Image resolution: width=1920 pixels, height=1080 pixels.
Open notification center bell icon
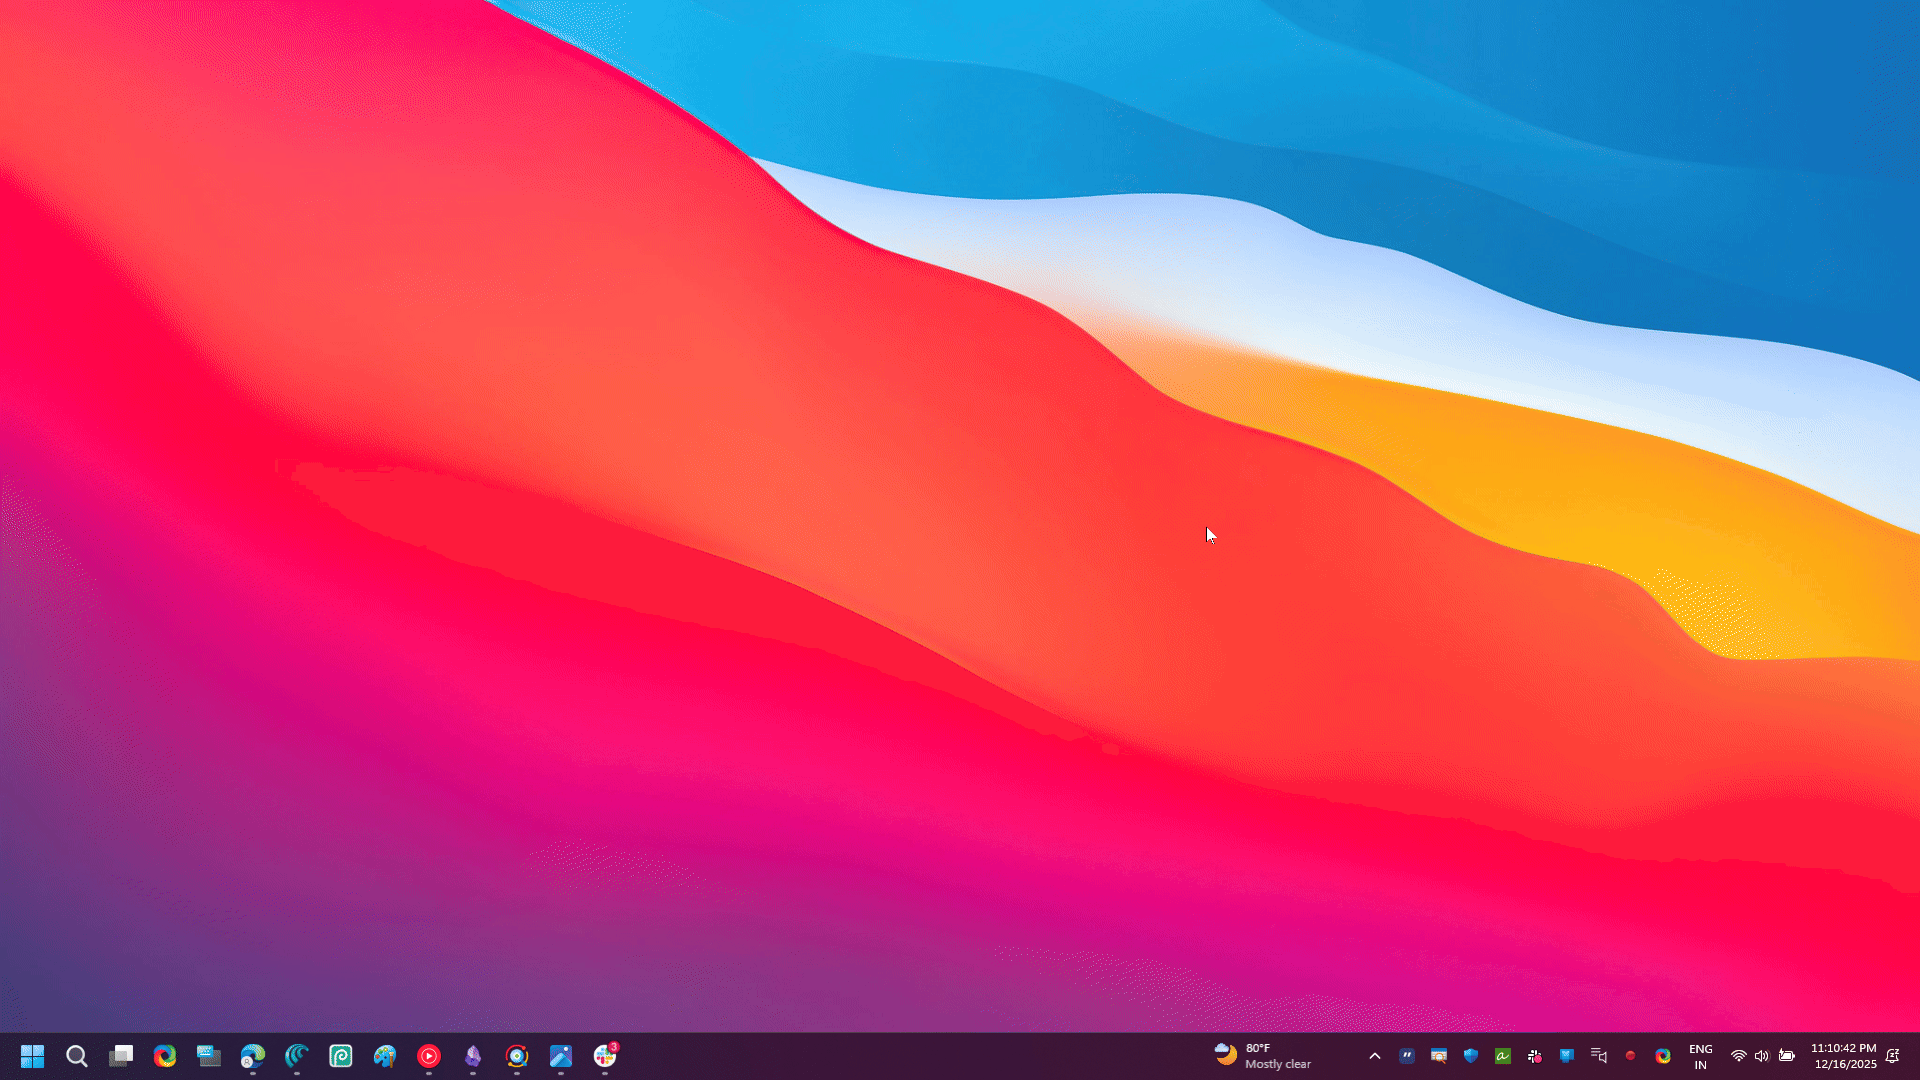click(1892, 1056)
